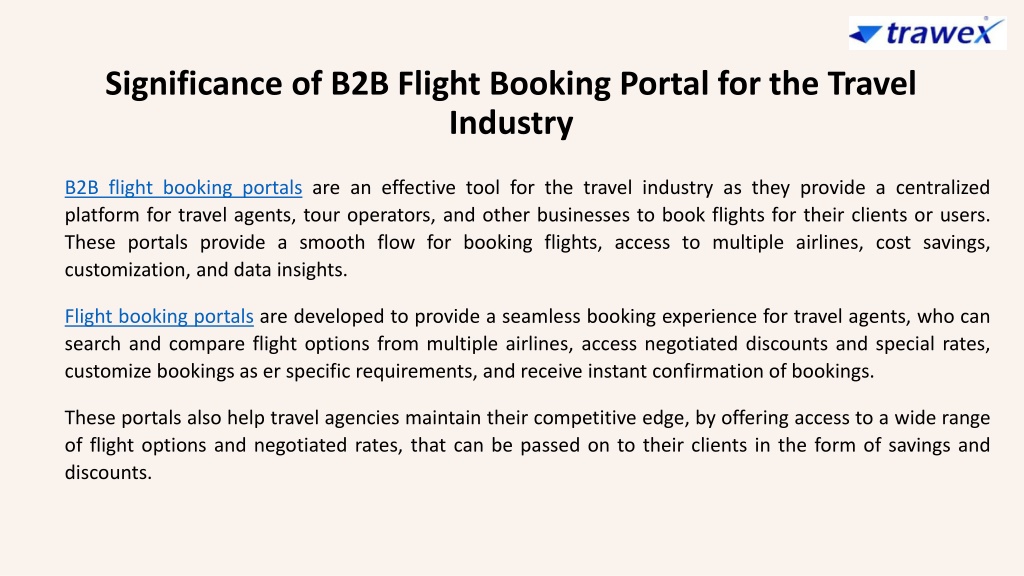
Task: Click the blue arrow emblem in trawex logo
Action: point(867,34)
